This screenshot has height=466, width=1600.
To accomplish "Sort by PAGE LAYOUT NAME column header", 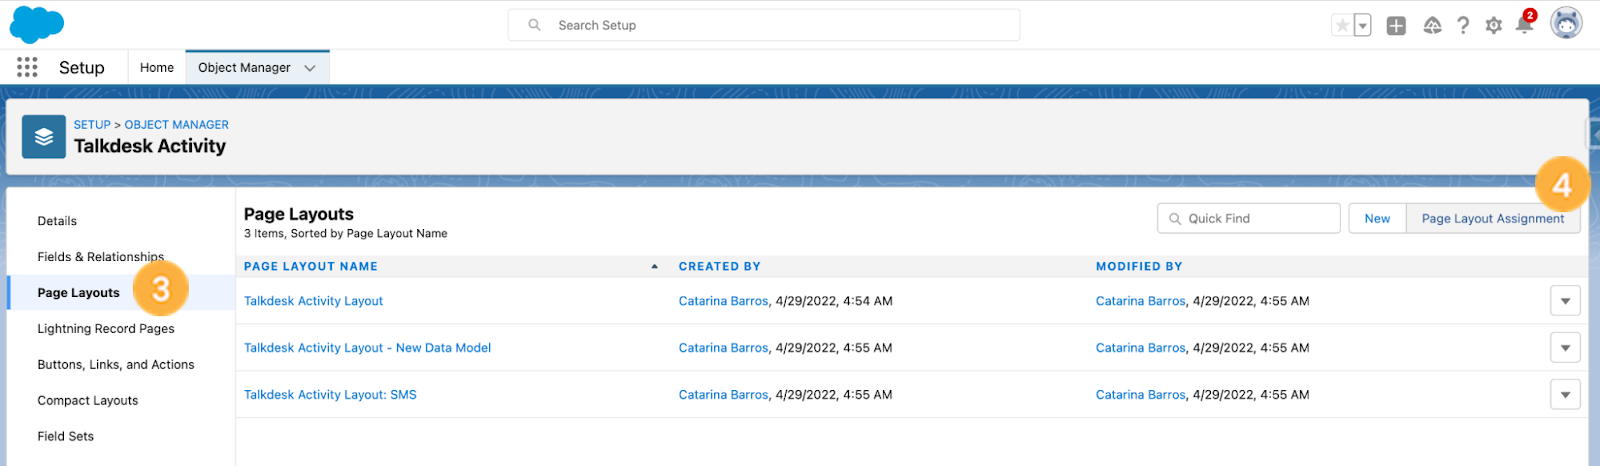I will point(311,267).
